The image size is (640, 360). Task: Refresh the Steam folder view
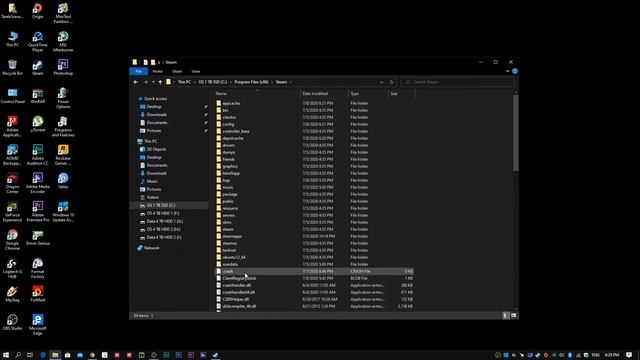click(391, 82)
